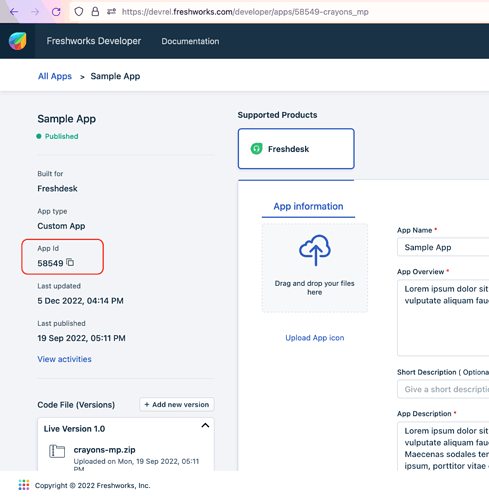The image size is (489, 500).
Task: Click the crayons-mp.zip file icon
Action: 57,451
